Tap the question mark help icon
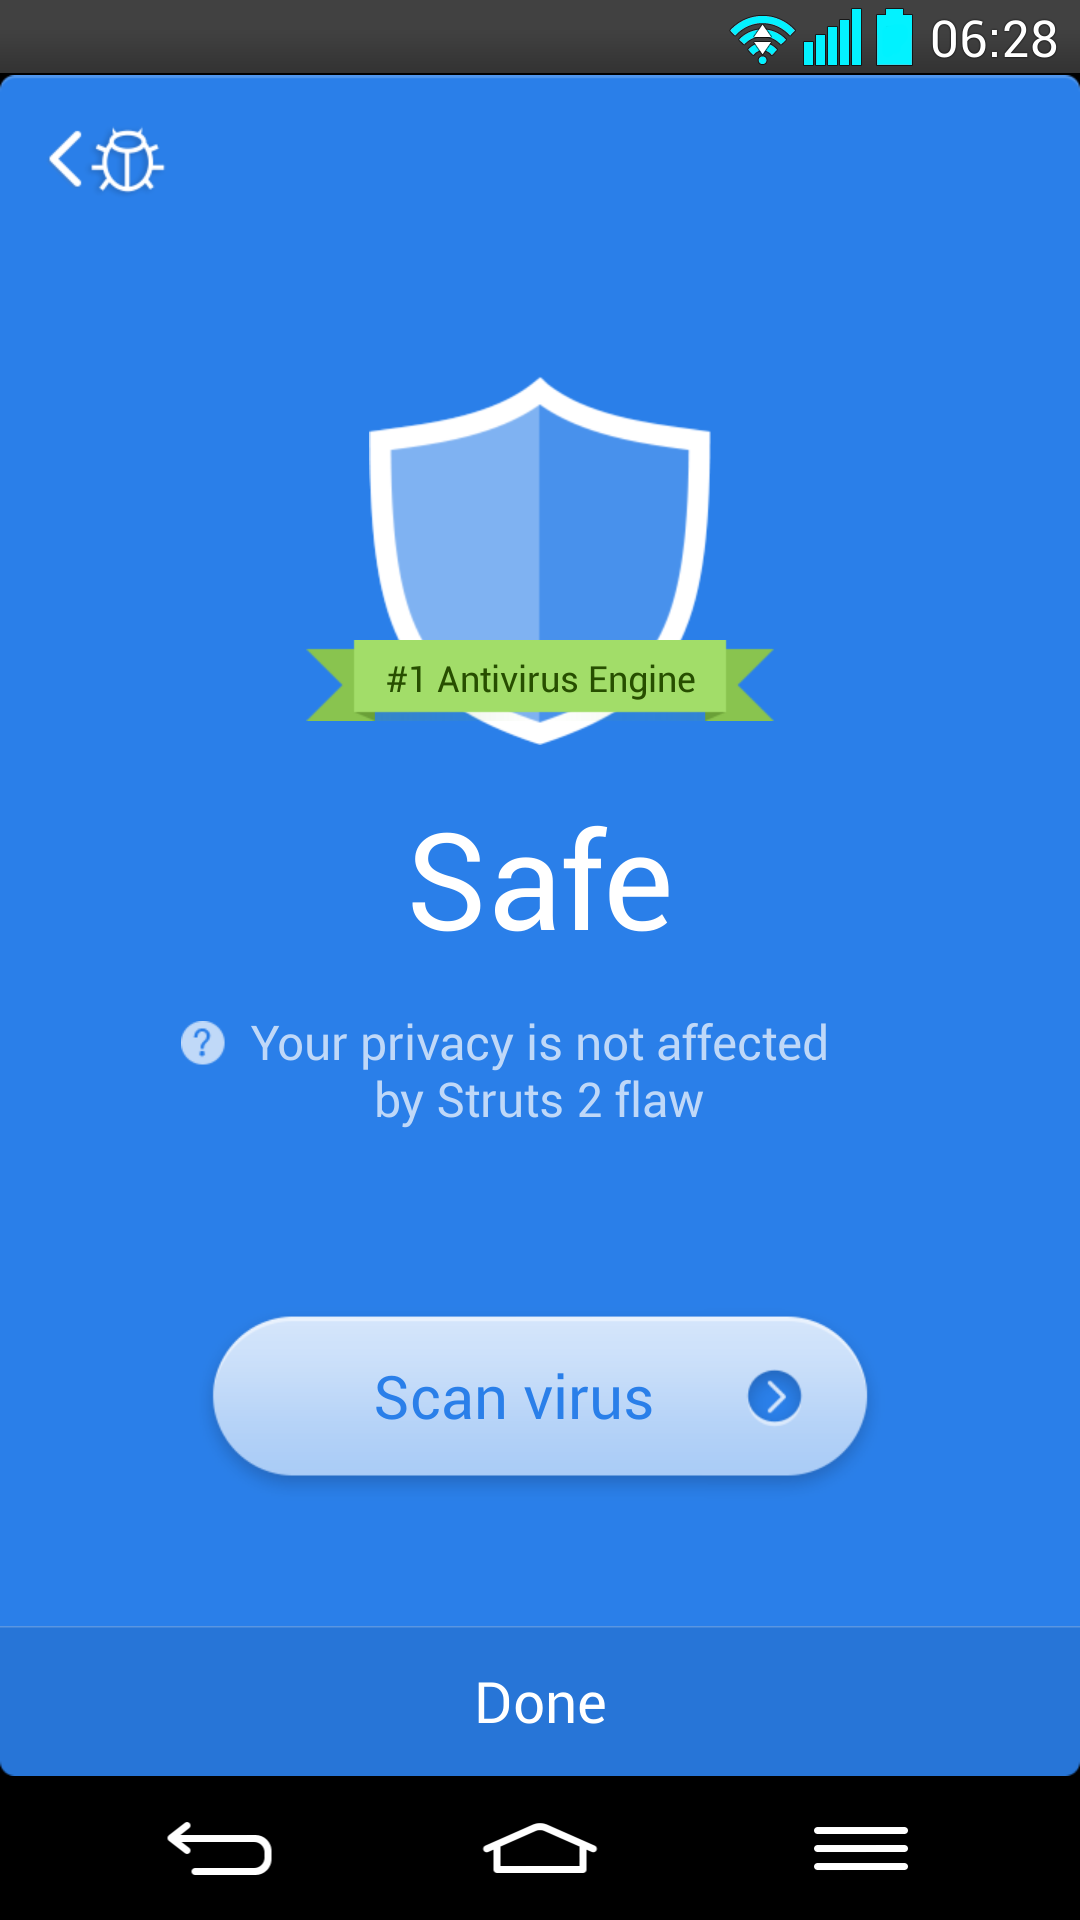This screenshot has height=1920, width=1080. point(202,1043)
